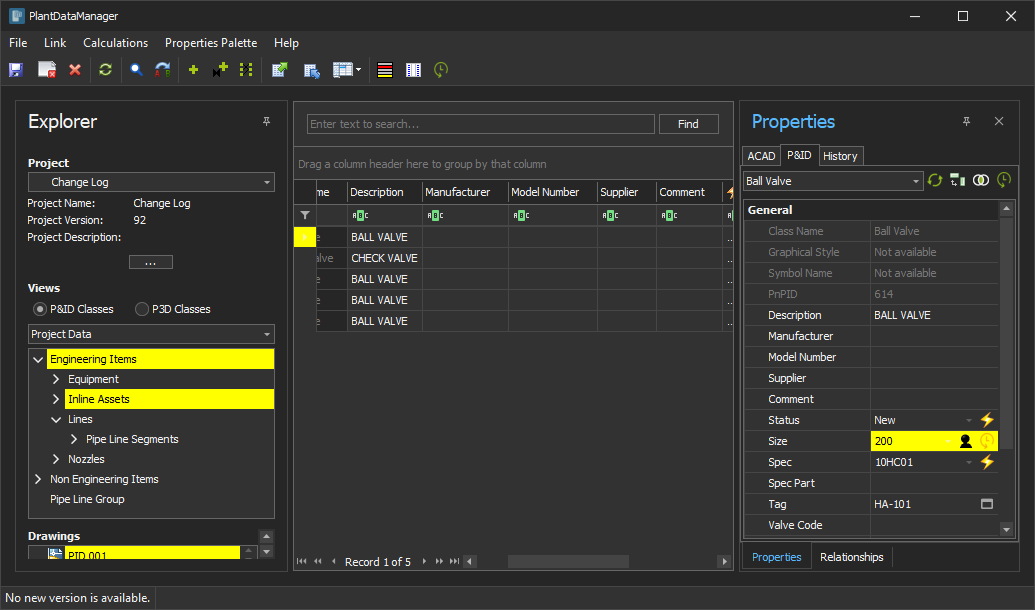Screen dimensions: 1035x610
Task: Click the Find button
Action: pos(688,124)
